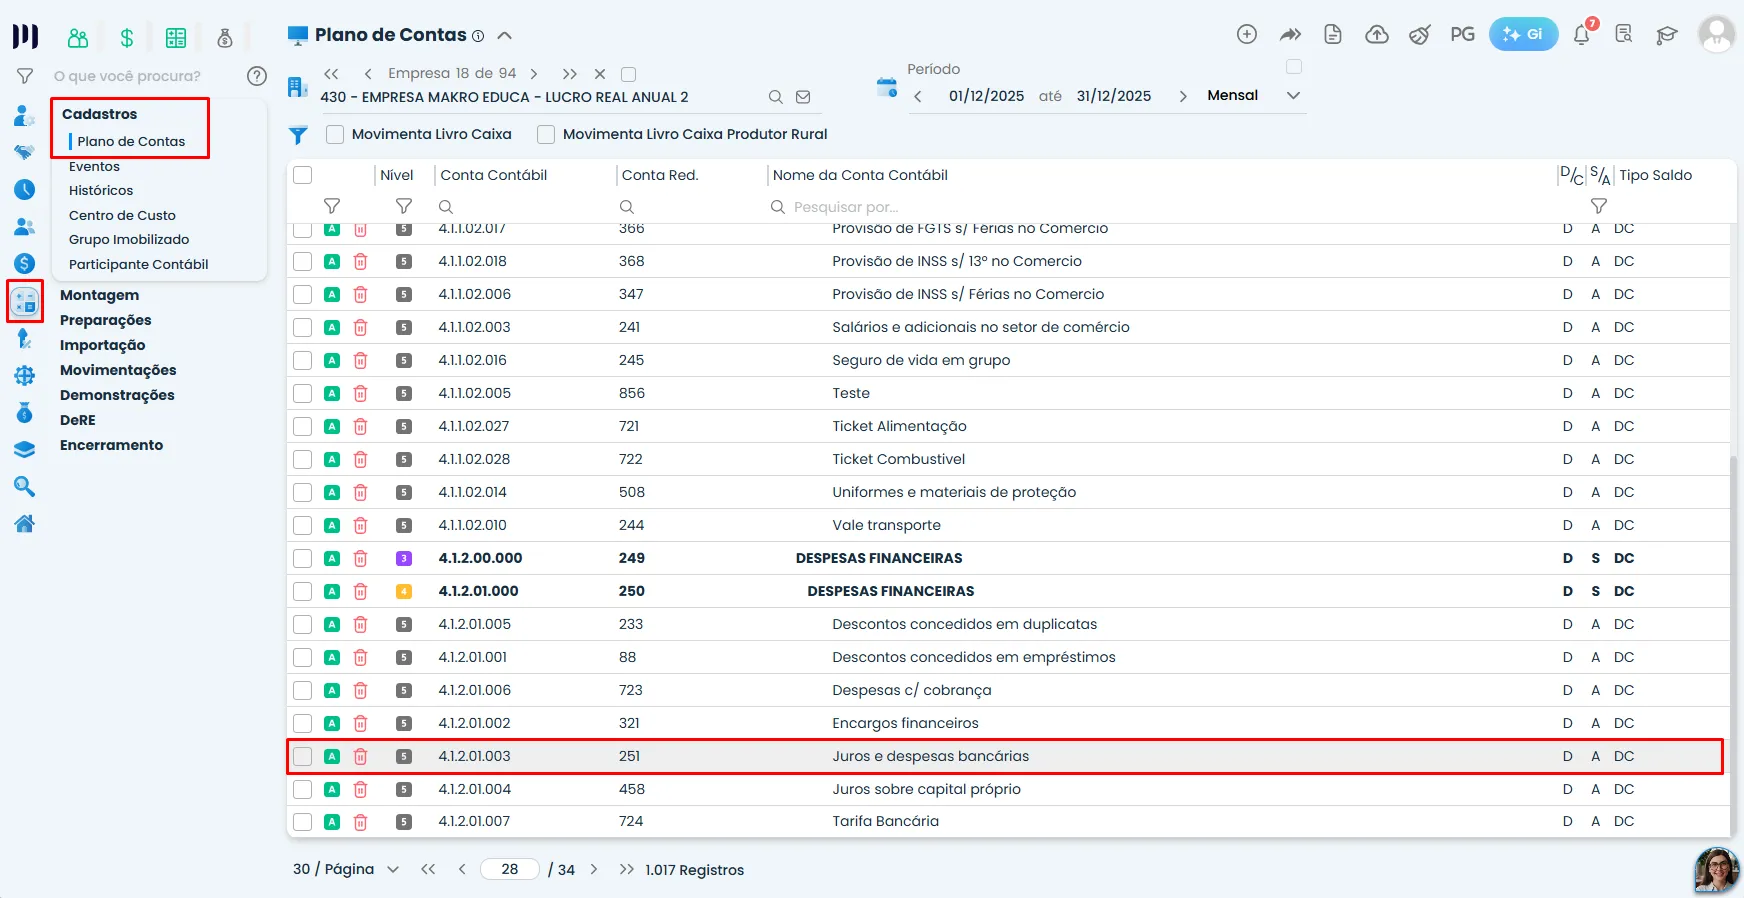This screenshot has height=898, width=1744.
Task: Check the select-all checkbox in table header
Action: click(x=303, y=175)
